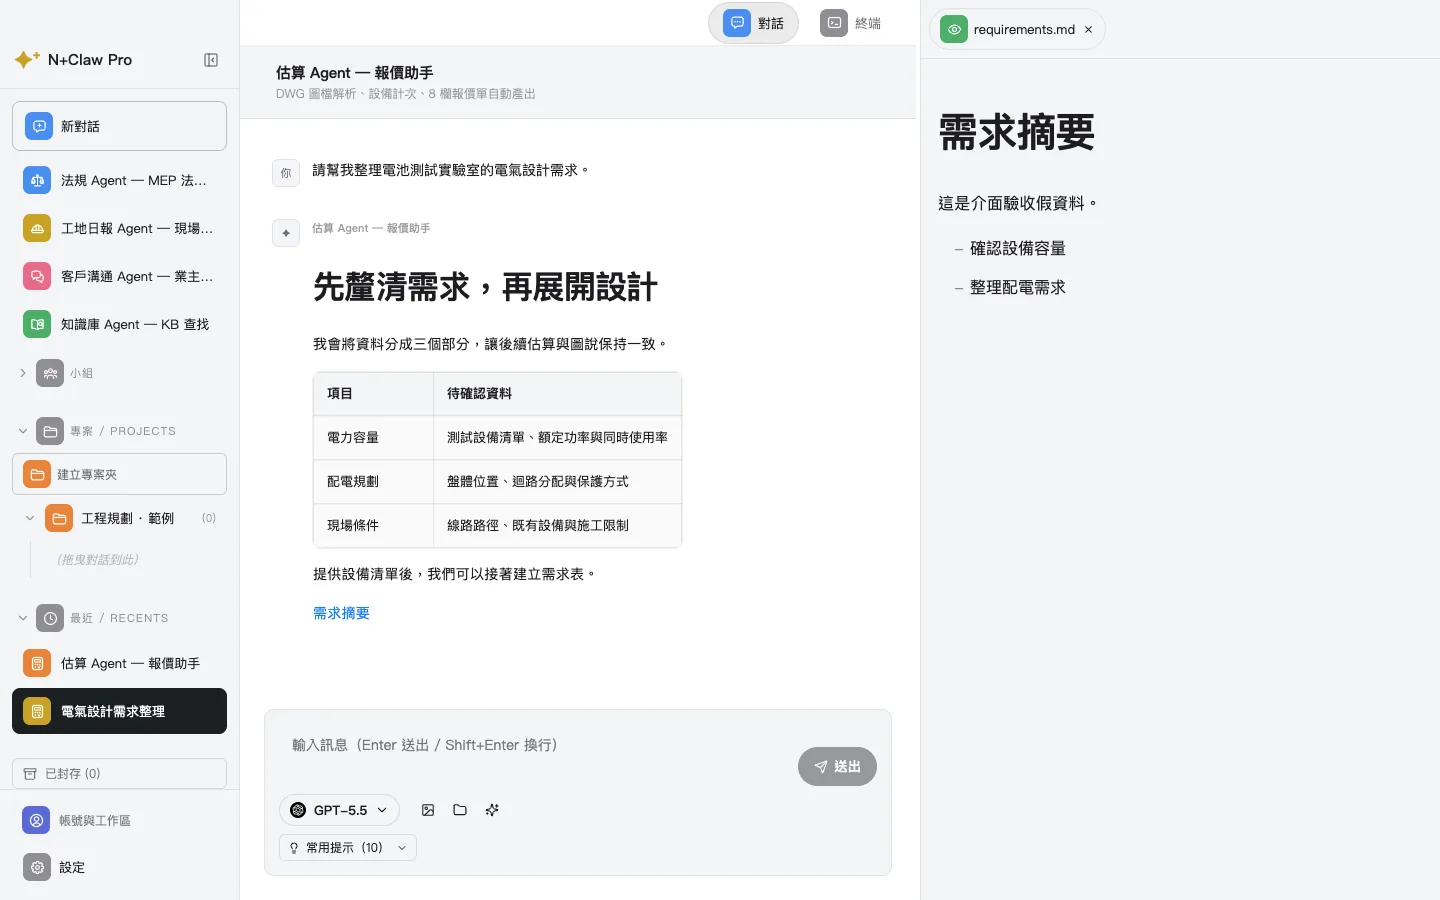
Task: Collapse the 最近 / RECENTS section chevron
Action: coord(23,618)
